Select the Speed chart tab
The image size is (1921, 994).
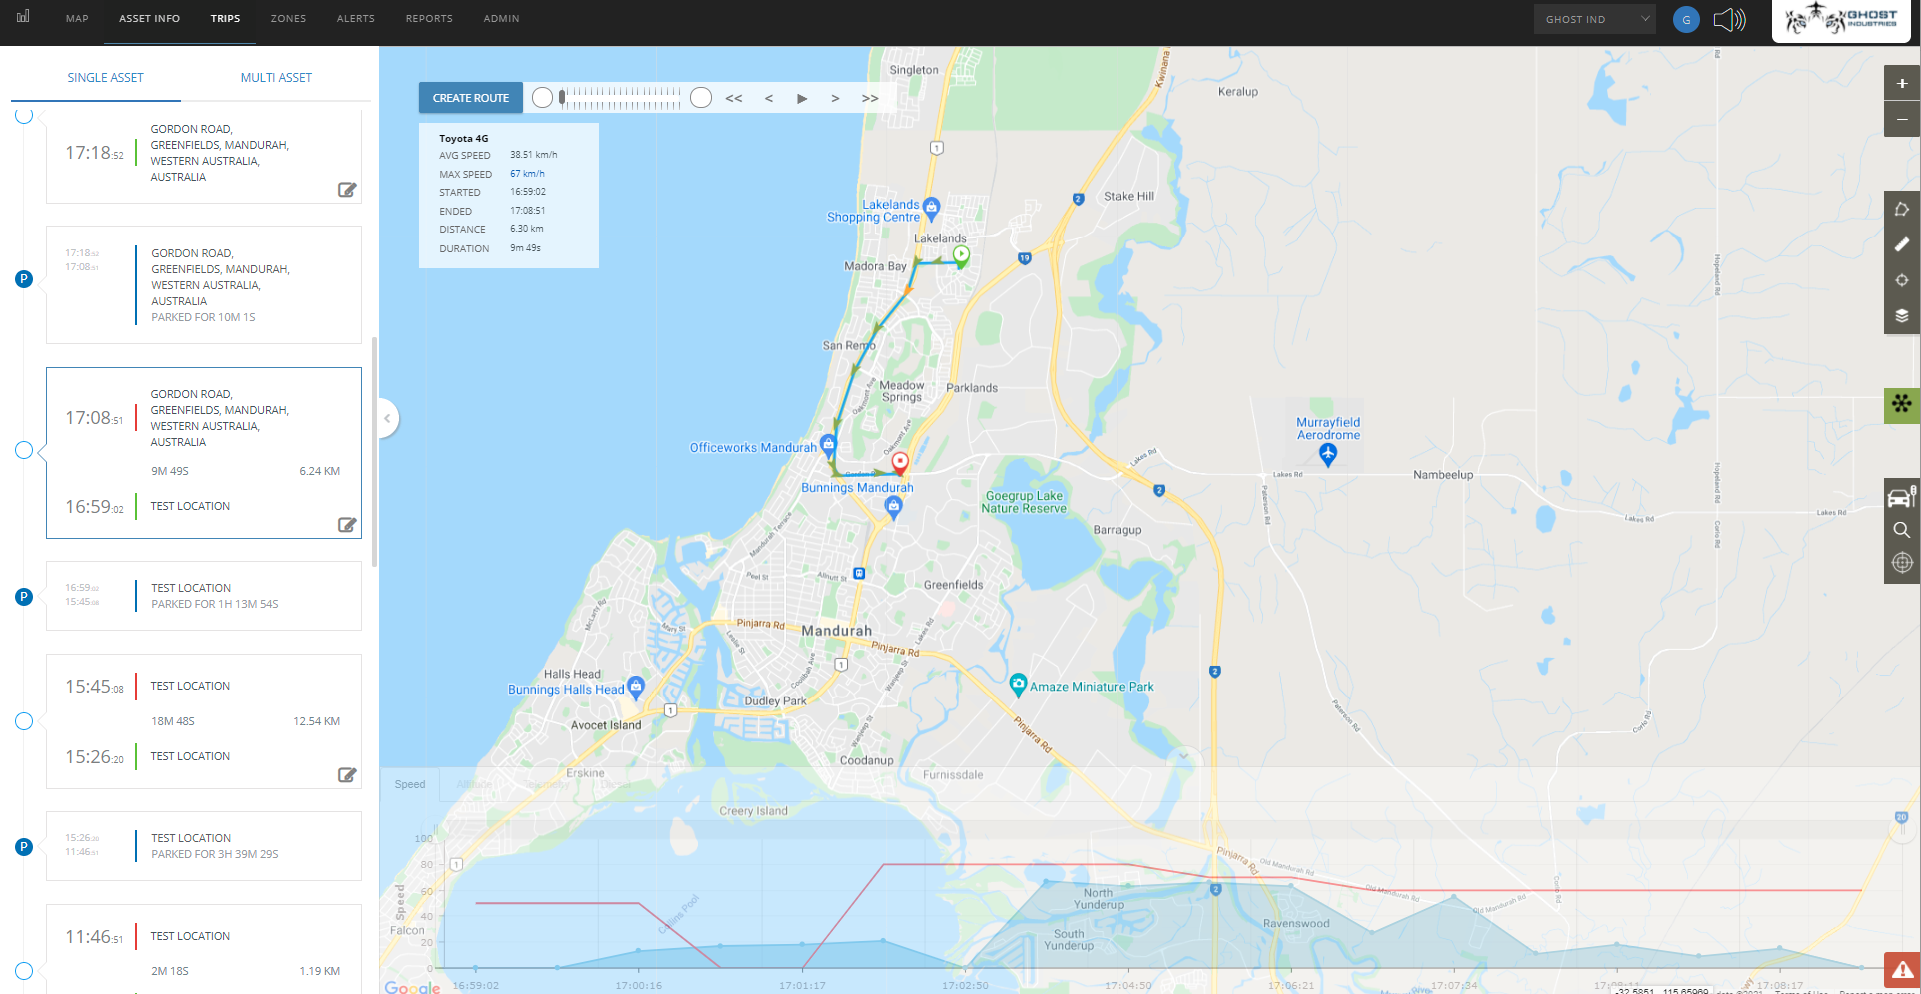pyautogui.click(x=410, y=784)
